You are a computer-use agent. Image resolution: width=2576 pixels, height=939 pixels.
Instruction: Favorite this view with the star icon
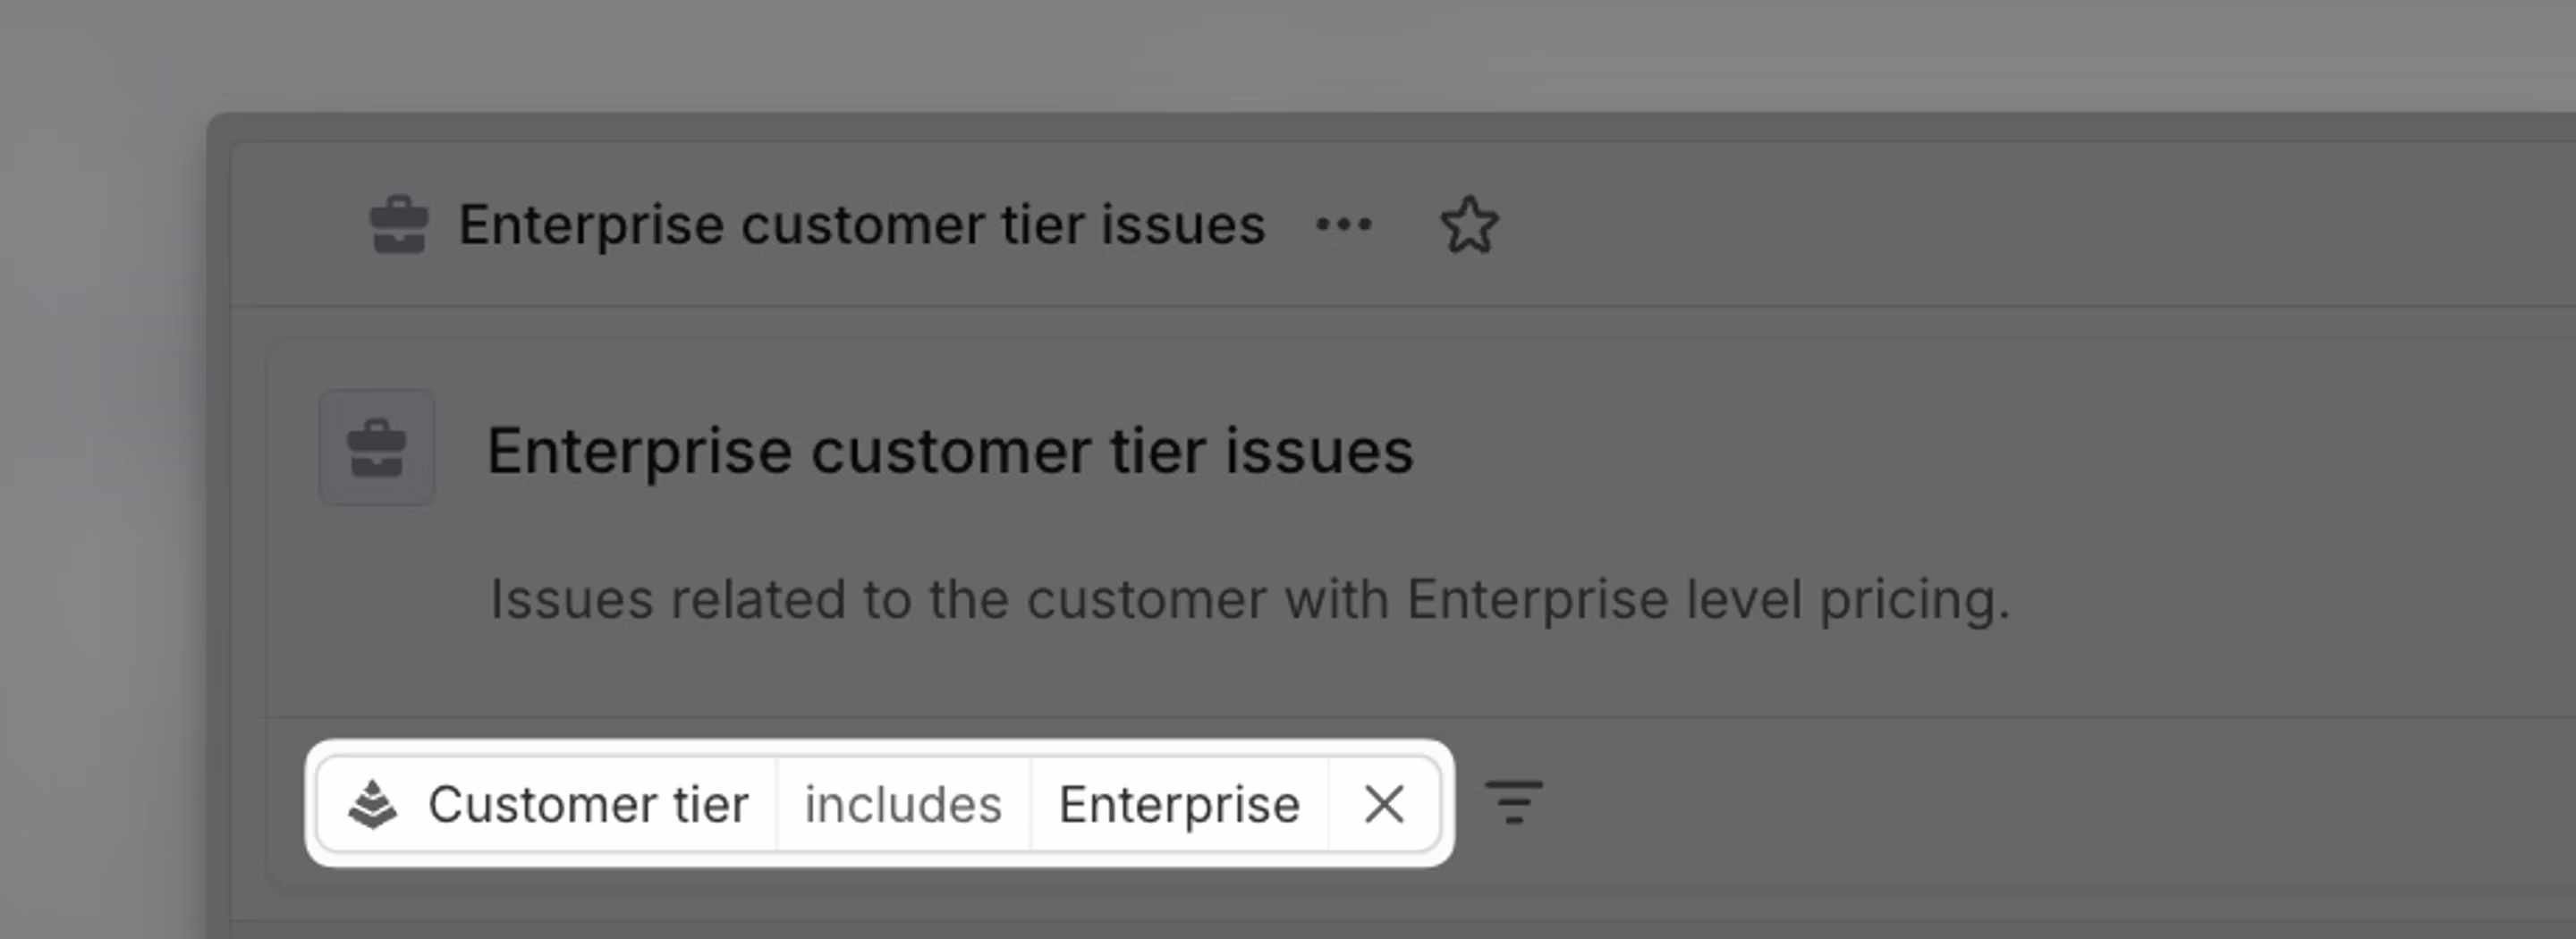tap(1469, 225)
